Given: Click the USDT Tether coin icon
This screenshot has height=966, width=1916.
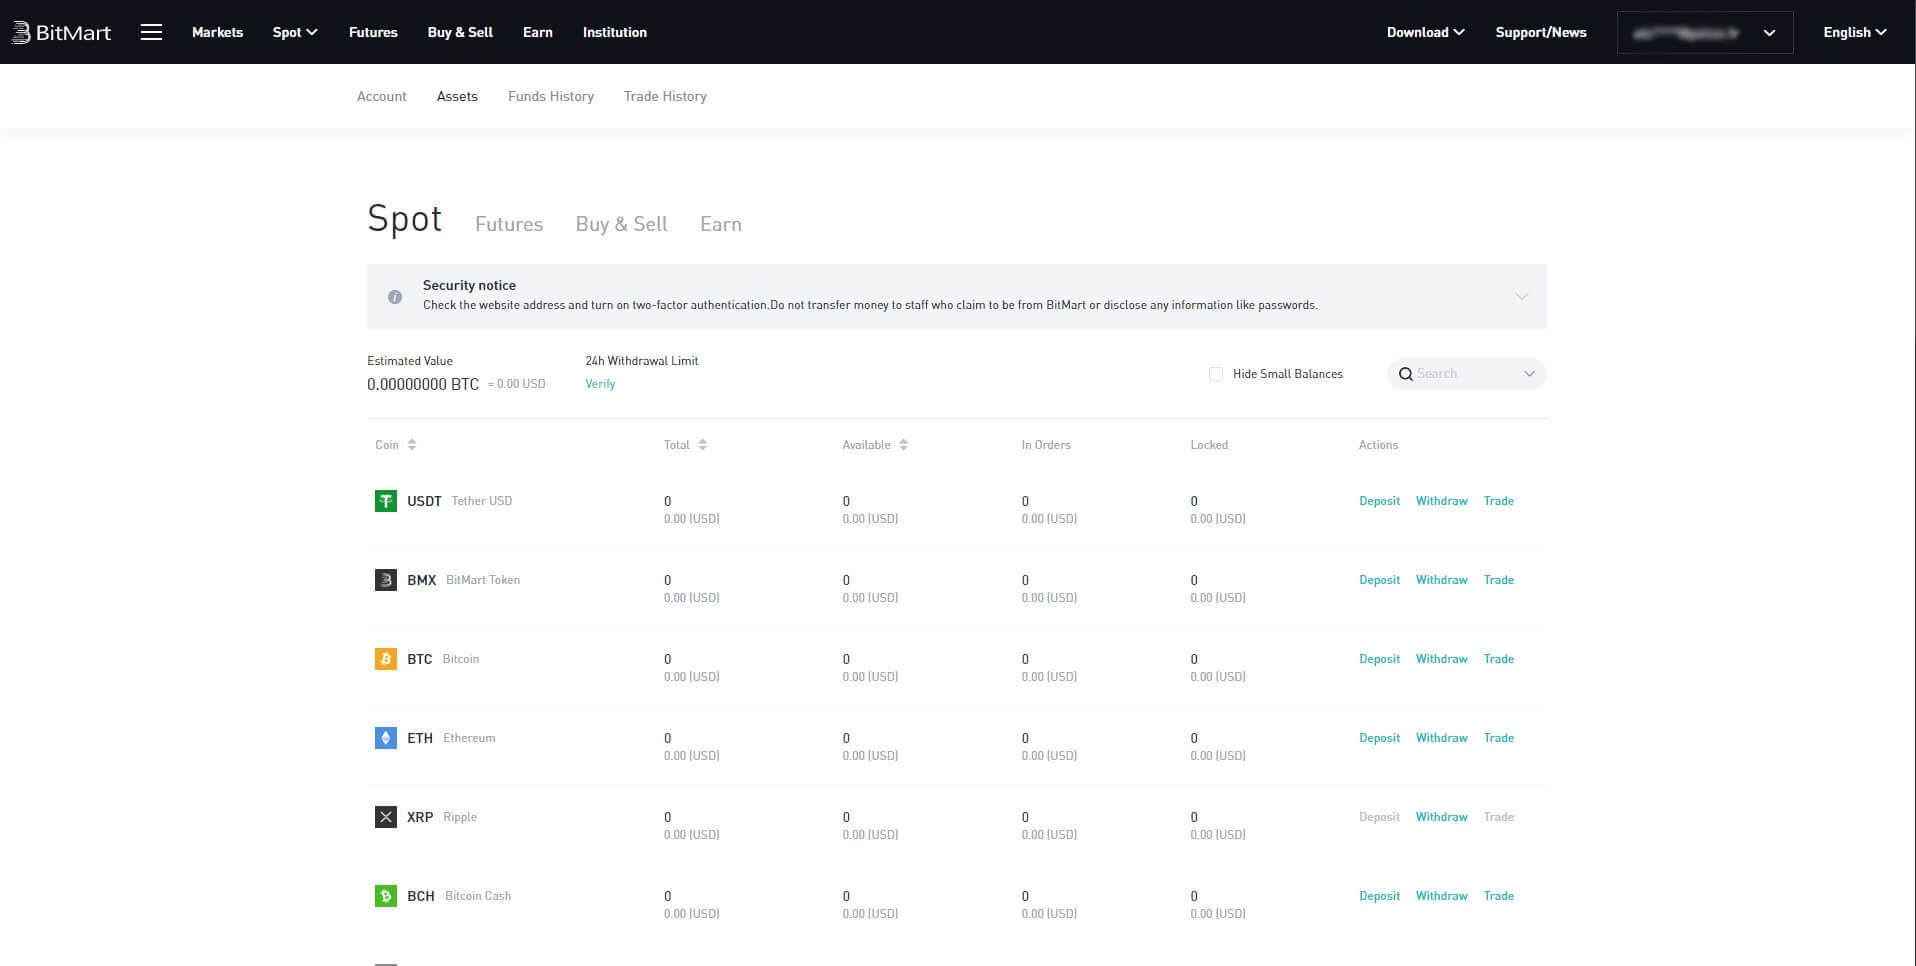Looking at the screenshot, I should pyautogui.click(x=385, y=501).
